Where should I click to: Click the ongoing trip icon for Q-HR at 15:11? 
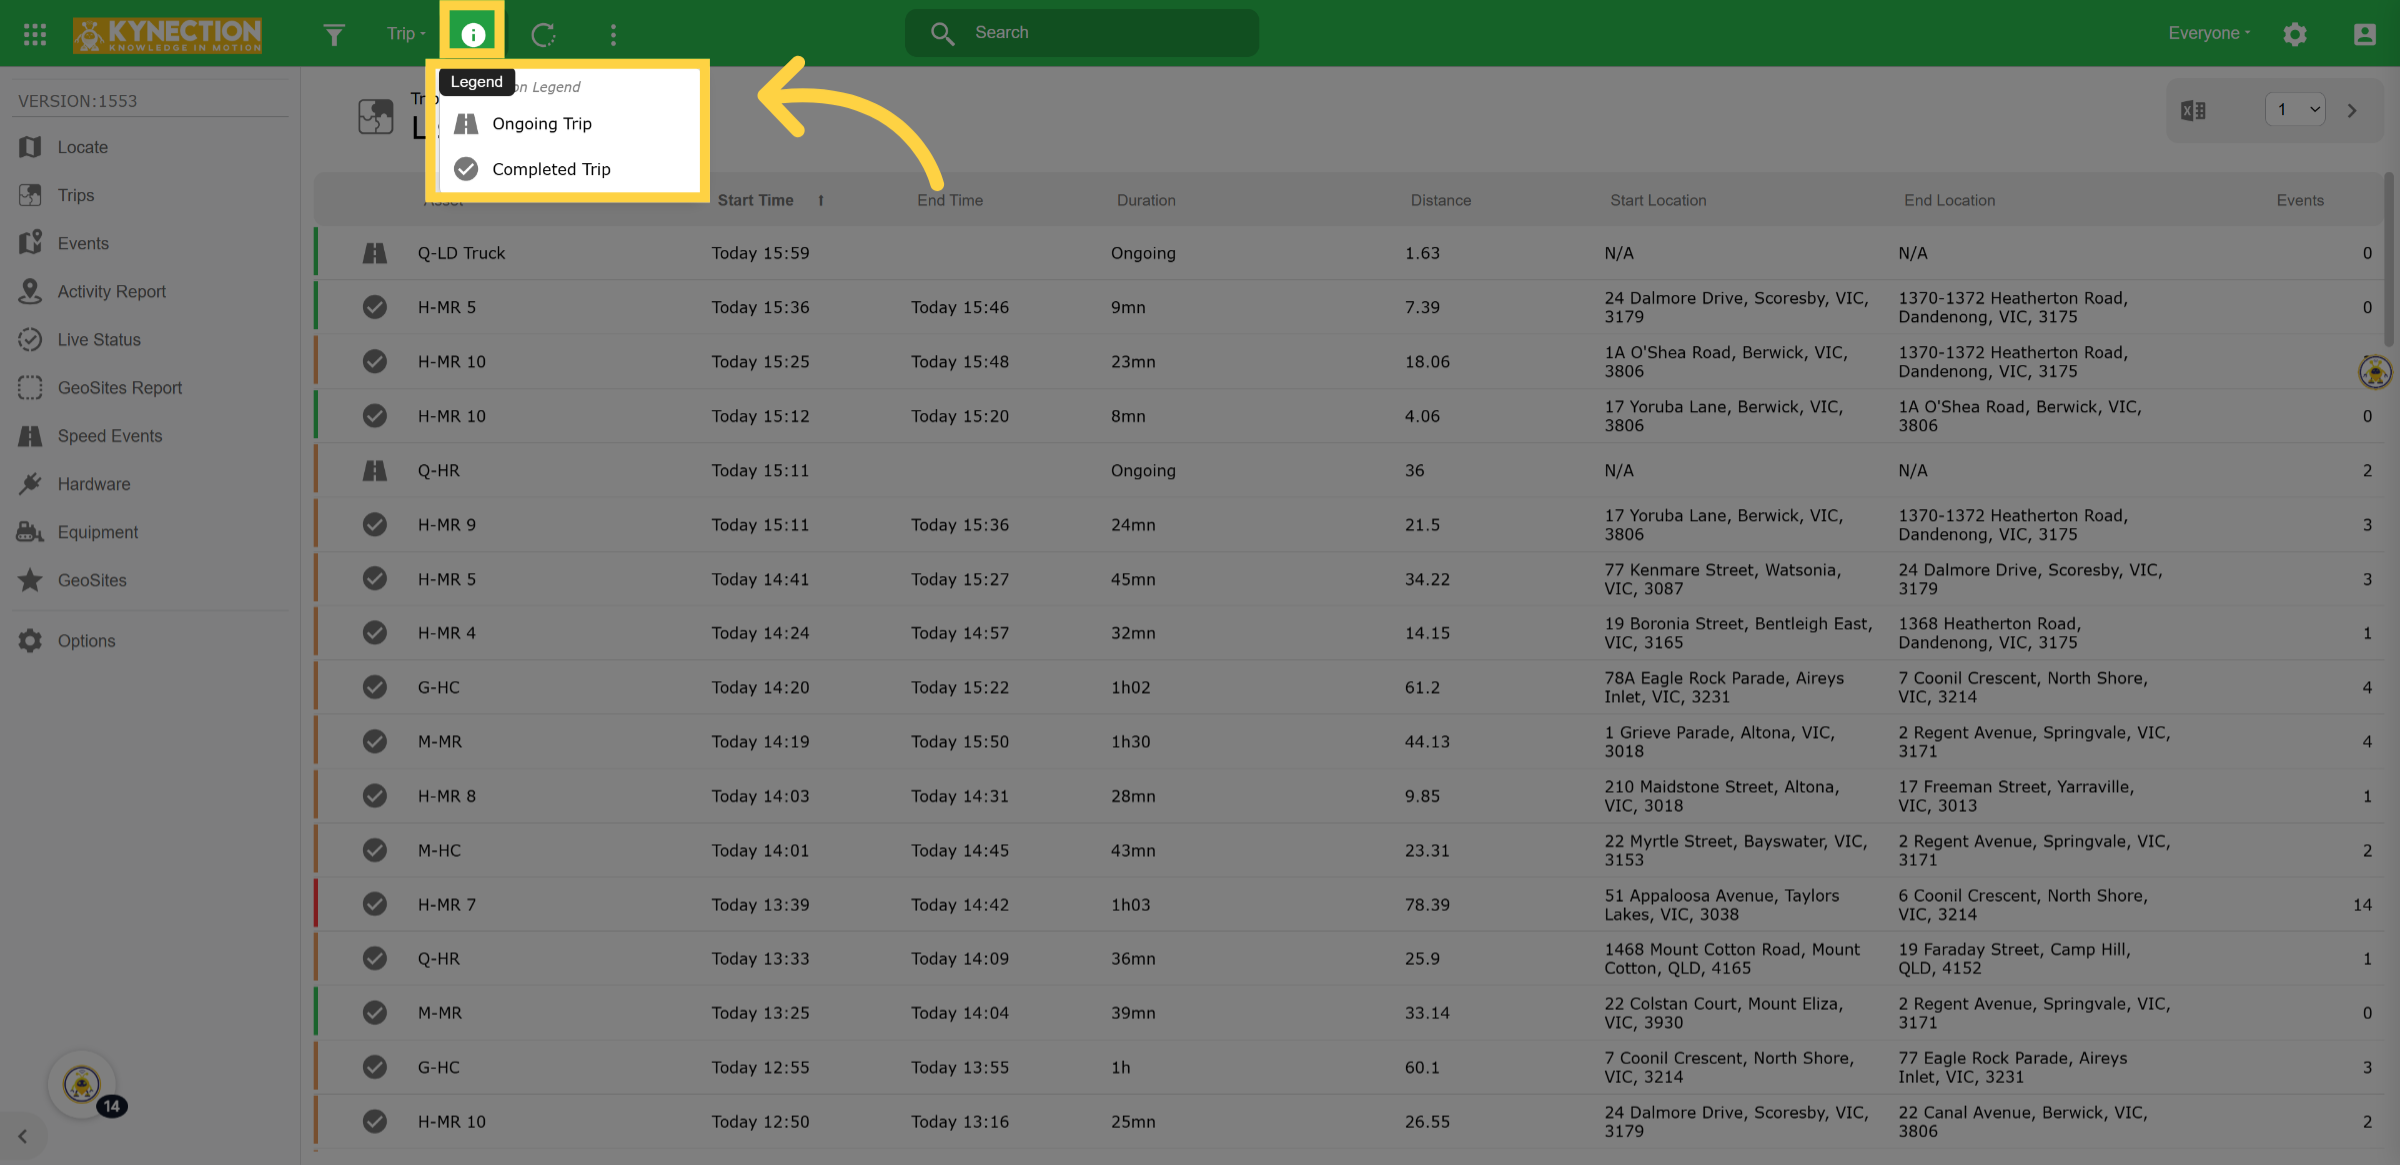(375, 470)
